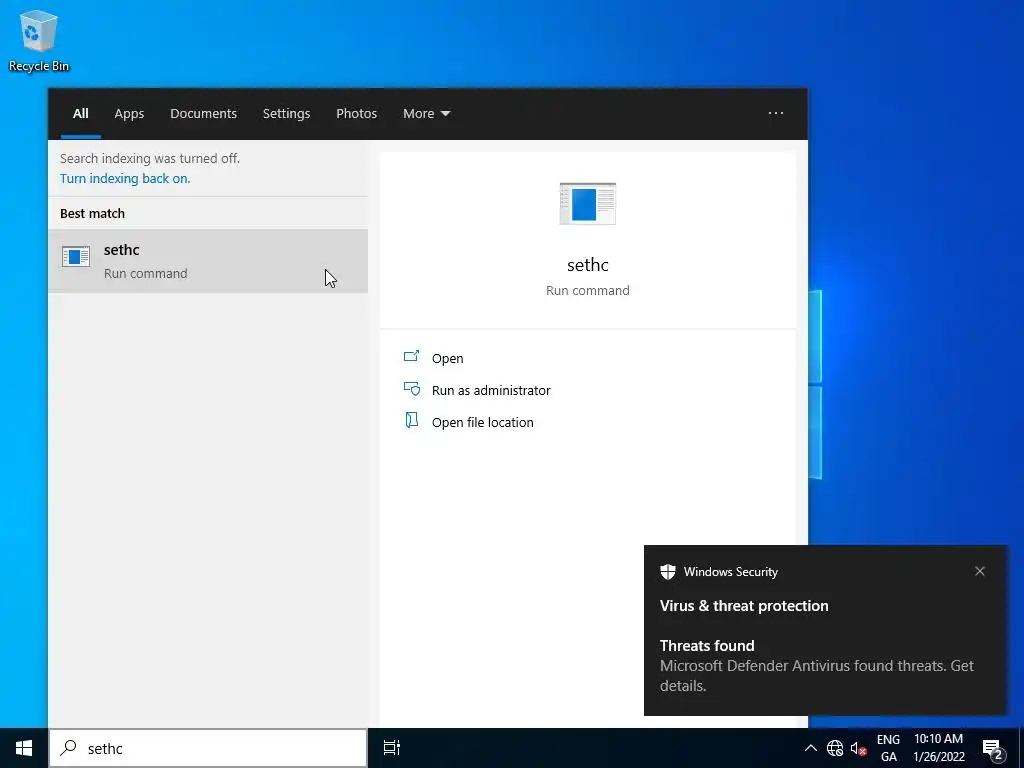Choose Run as administrator for sethc
This screenshot has width=1024, height=768.
491,390
